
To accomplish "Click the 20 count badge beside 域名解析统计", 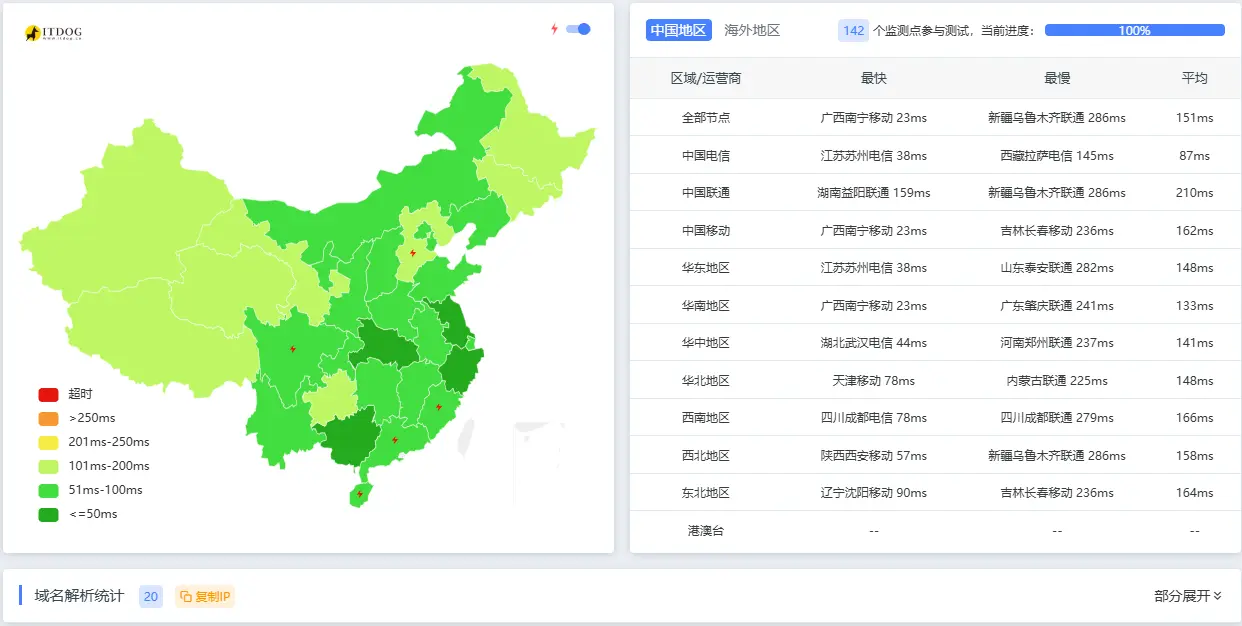I will pyautogui.click(x=150, y=595).
